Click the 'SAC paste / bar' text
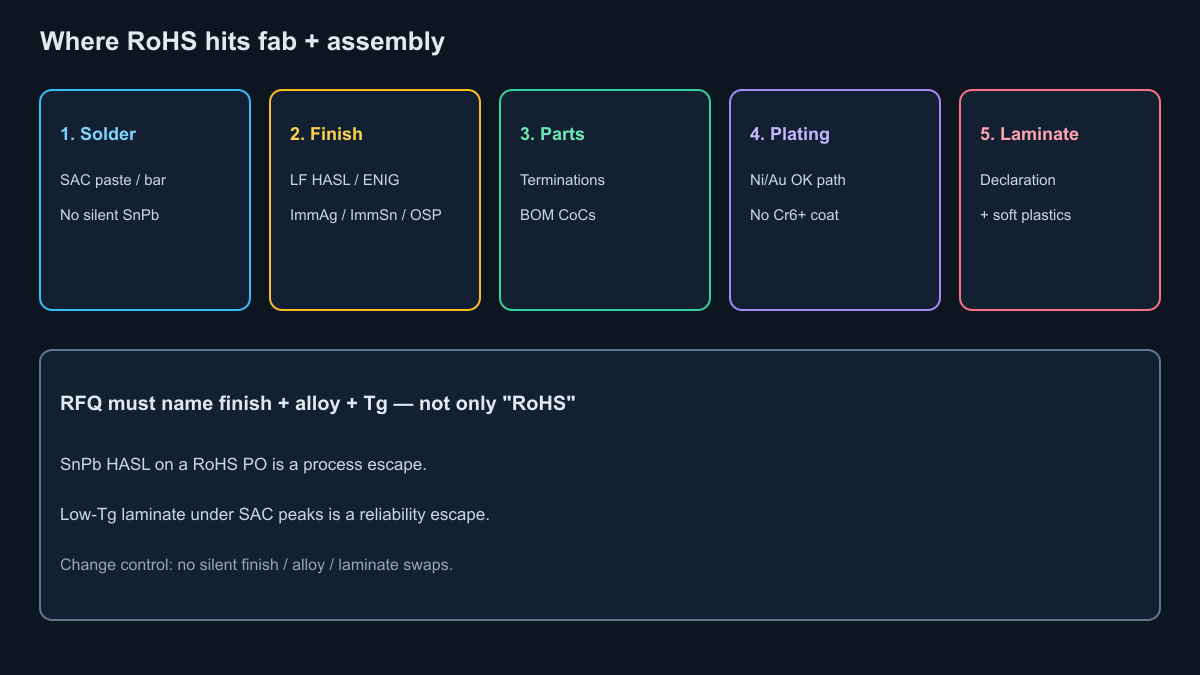Screen dimensions: 1200x675 [x=113, y=180]
